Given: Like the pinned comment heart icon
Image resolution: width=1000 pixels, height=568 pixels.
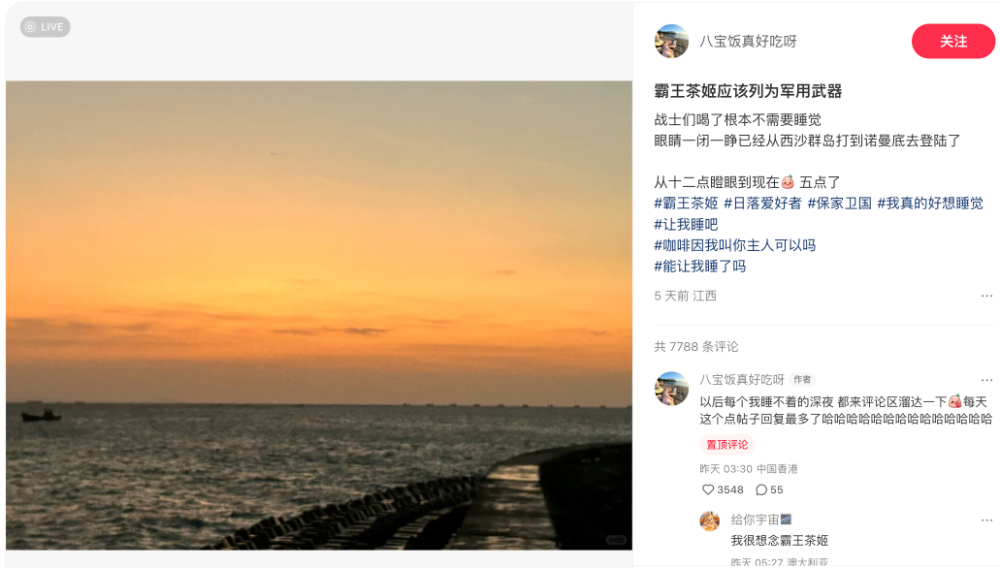Looking at the screenshot, I should [x=708, y=490].
